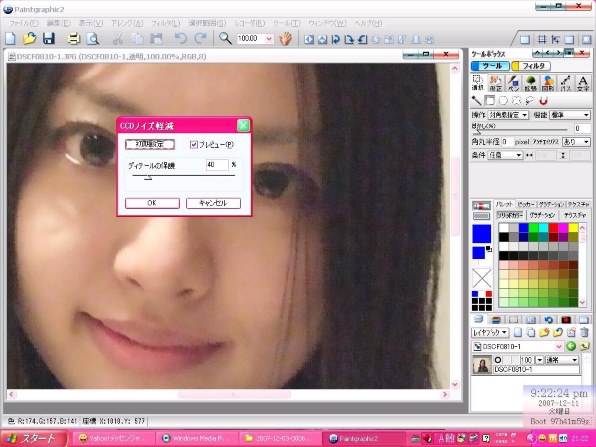The image size is (596, 447).
Task: Open the 表示(V) menu
Action: click(91, 23)
